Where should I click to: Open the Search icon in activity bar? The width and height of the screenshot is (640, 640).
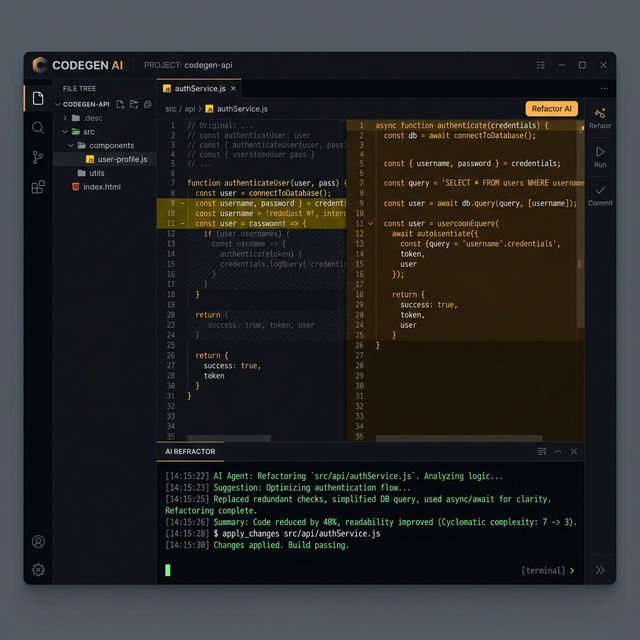(38, 128)
